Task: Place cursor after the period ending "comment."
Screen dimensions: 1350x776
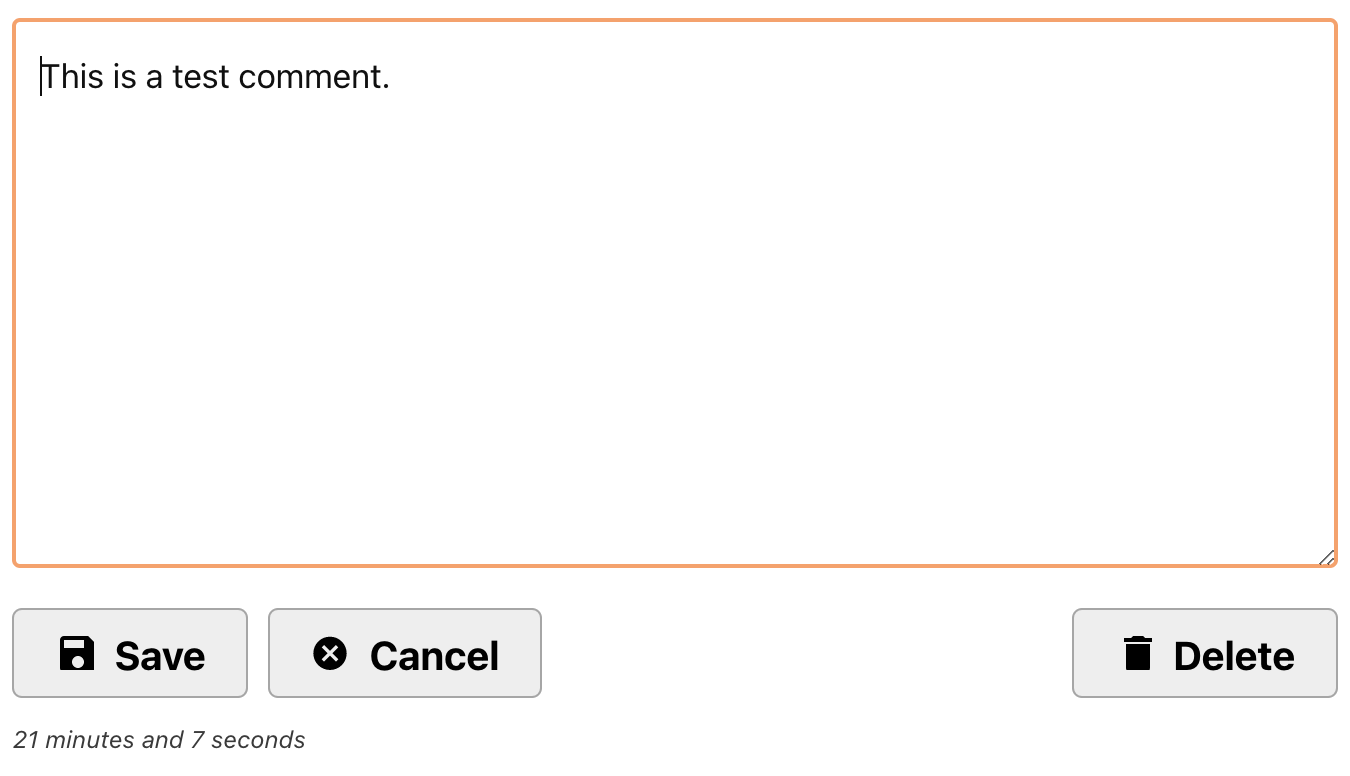Action: 391,77
